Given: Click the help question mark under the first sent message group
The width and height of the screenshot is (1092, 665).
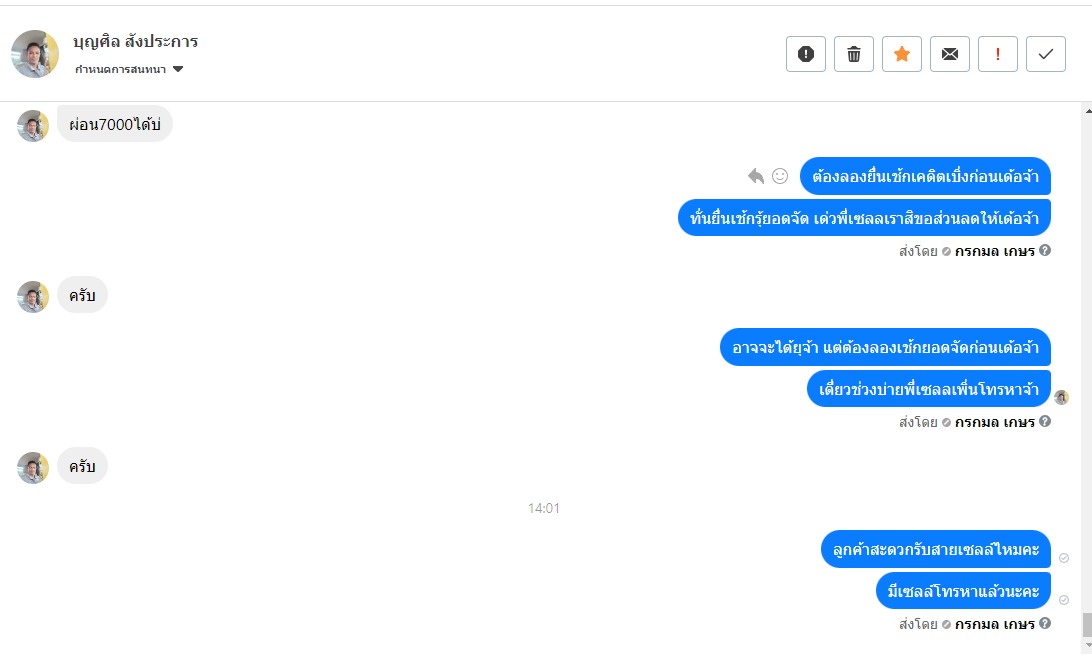Looking at the screenshot, I should coord(1045,251).
